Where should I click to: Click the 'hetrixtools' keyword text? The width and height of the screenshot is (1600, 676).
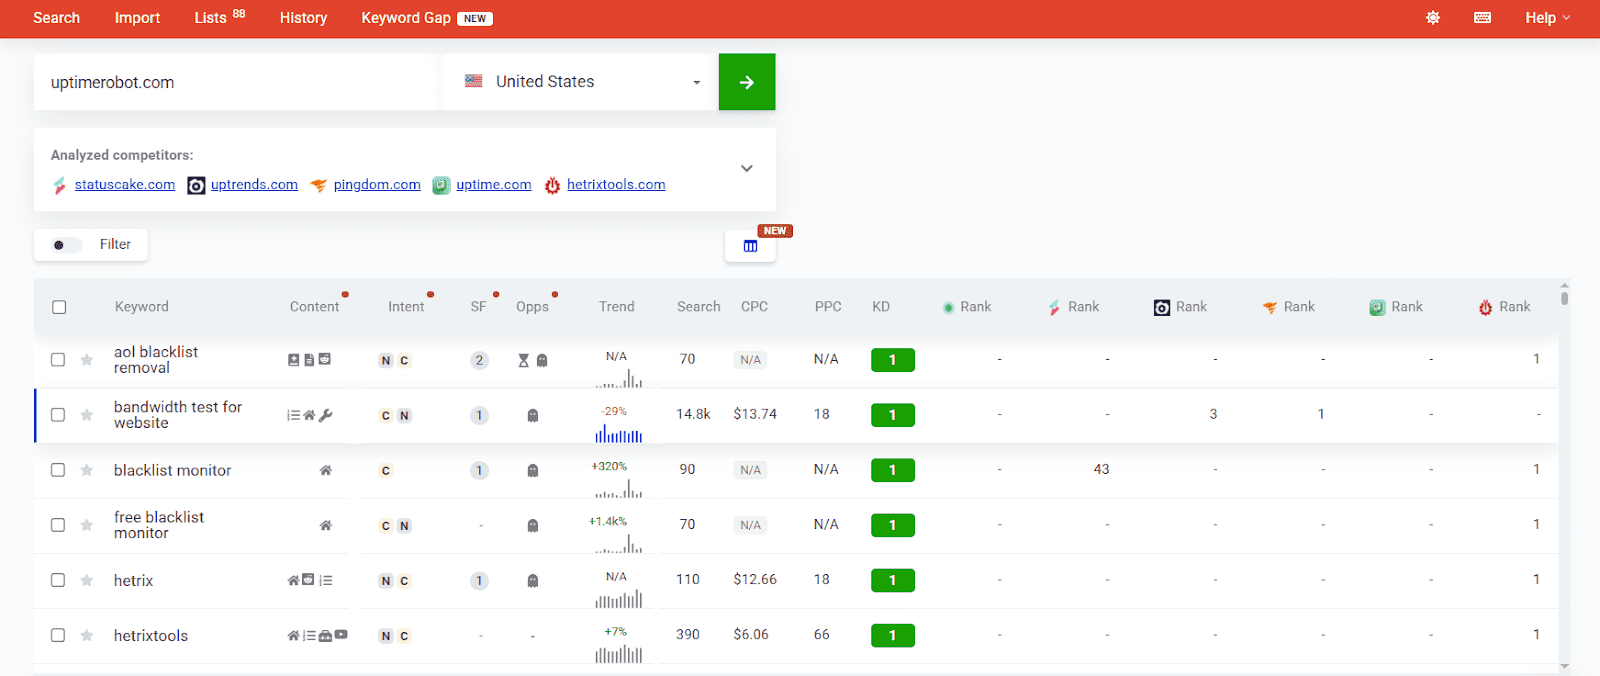(151, 636)
